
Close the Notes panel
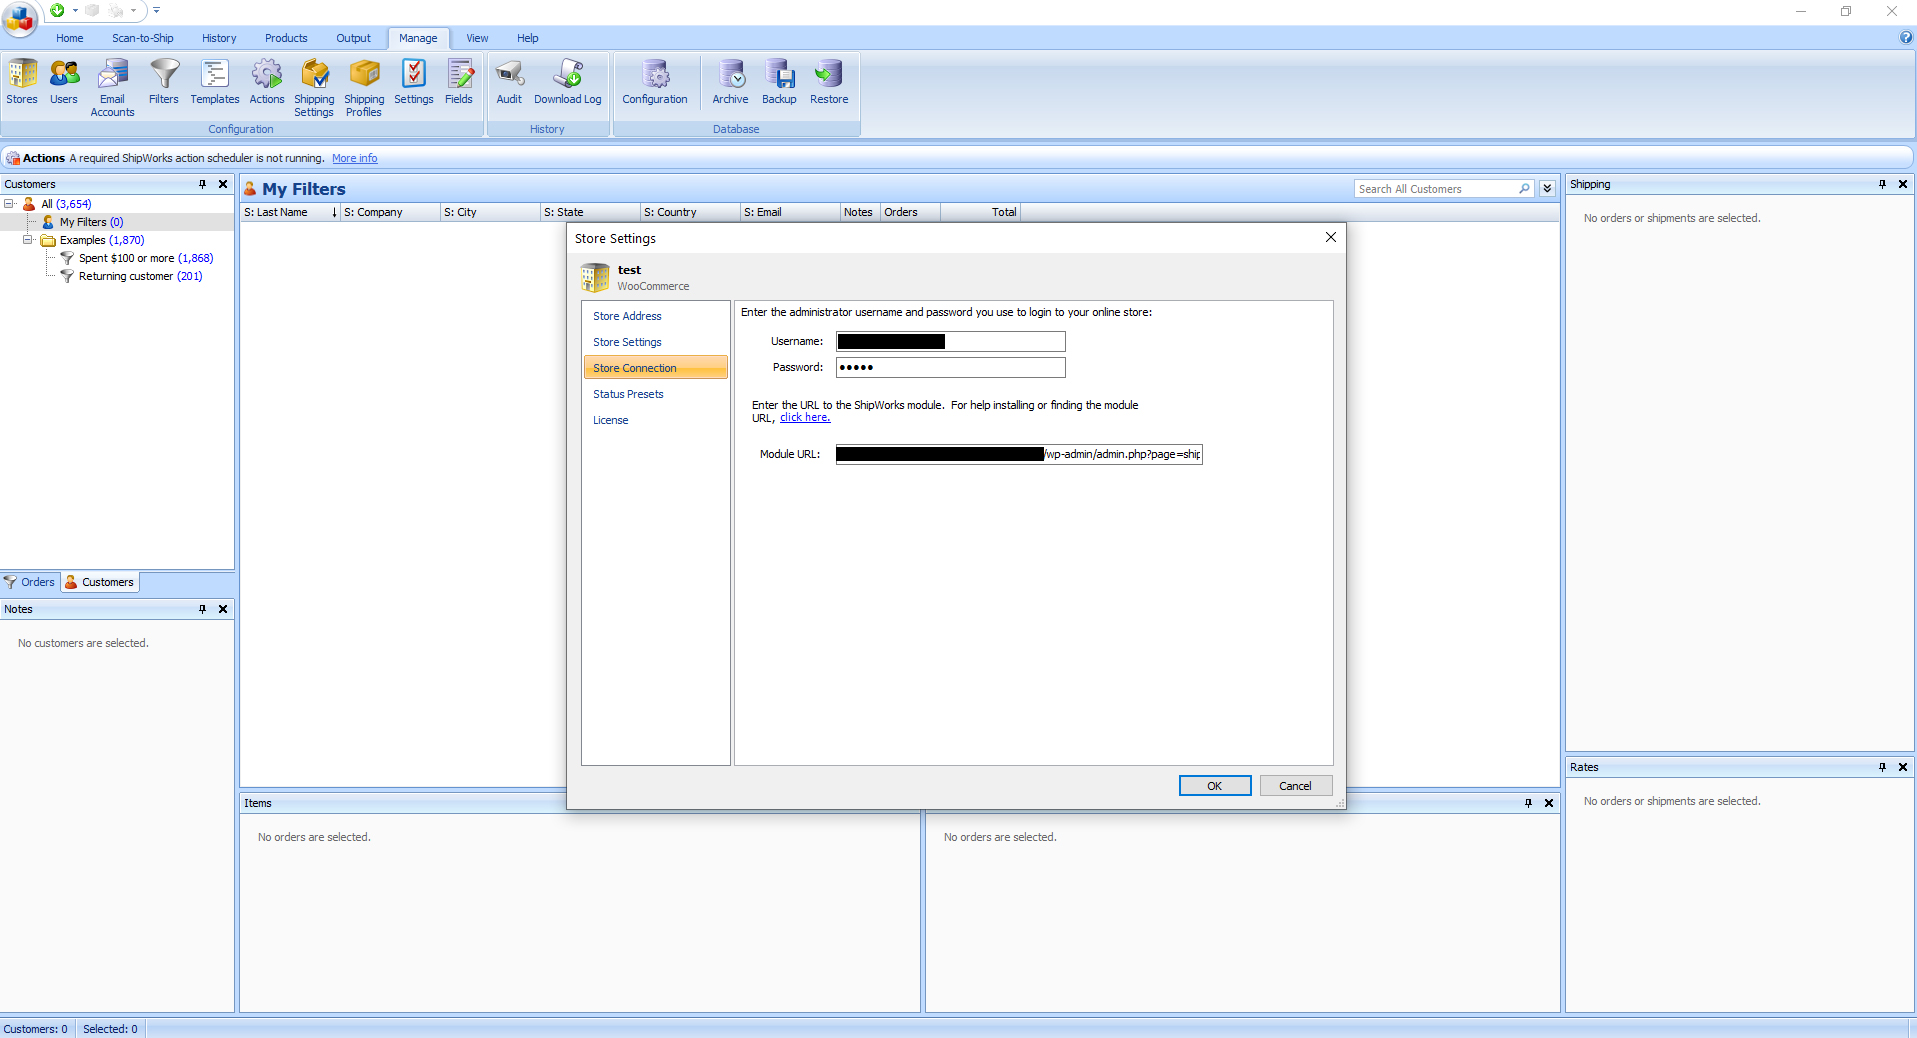[223, 609]
